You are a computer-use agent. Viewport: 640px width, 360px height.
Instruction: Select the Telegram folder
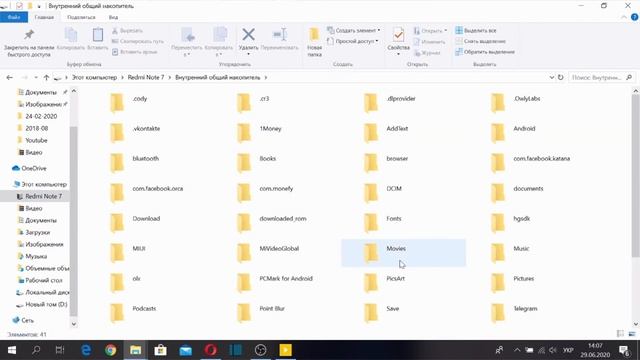514,313
